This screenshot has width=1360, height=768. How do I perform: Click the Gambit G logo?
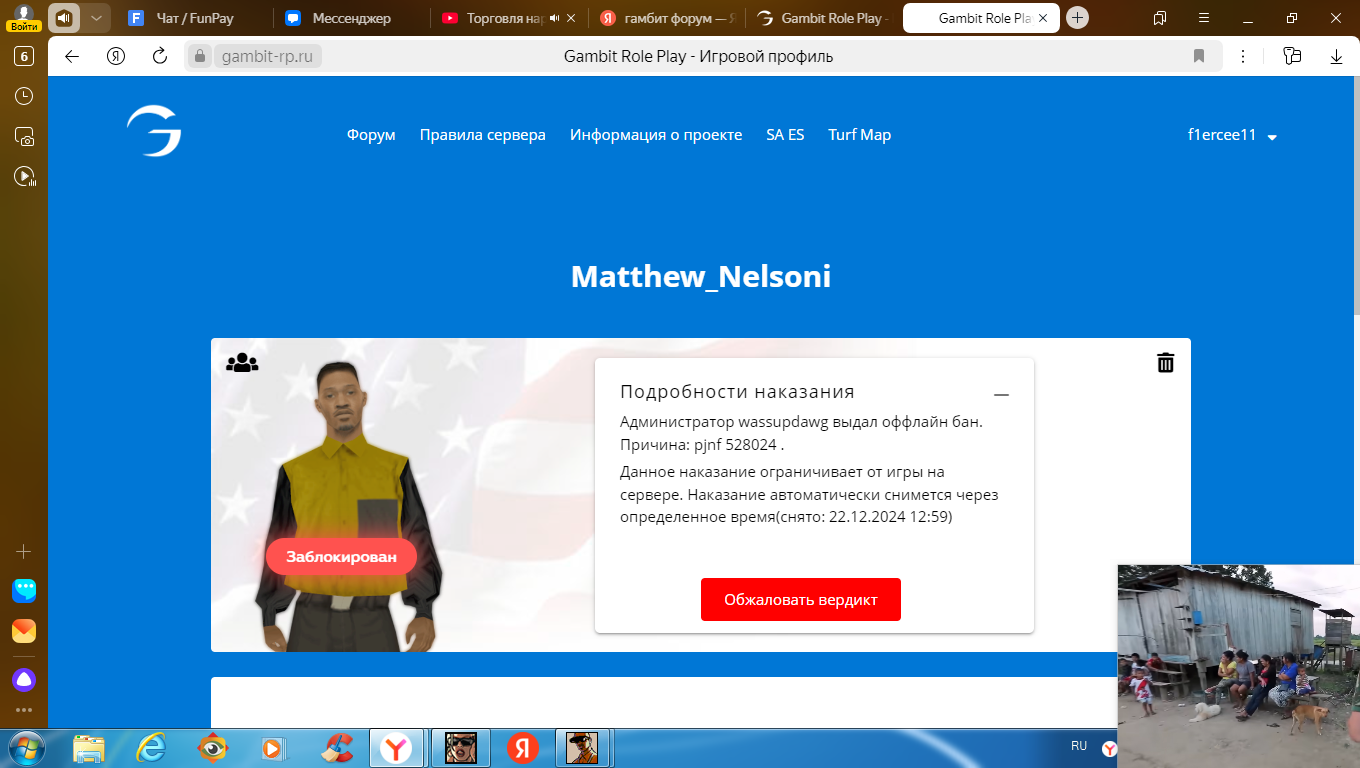tap(154, 132)
